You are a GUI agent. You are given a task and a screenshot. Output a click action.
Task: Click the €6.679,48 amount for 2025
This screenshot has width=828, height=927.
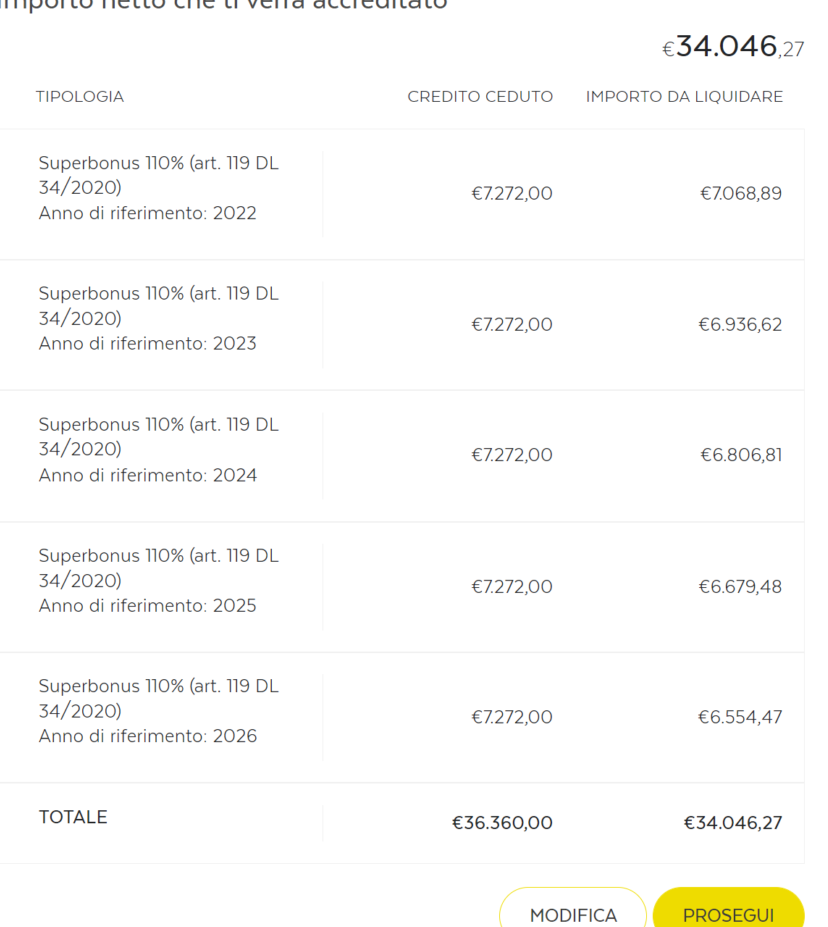[x=740, y=586]
